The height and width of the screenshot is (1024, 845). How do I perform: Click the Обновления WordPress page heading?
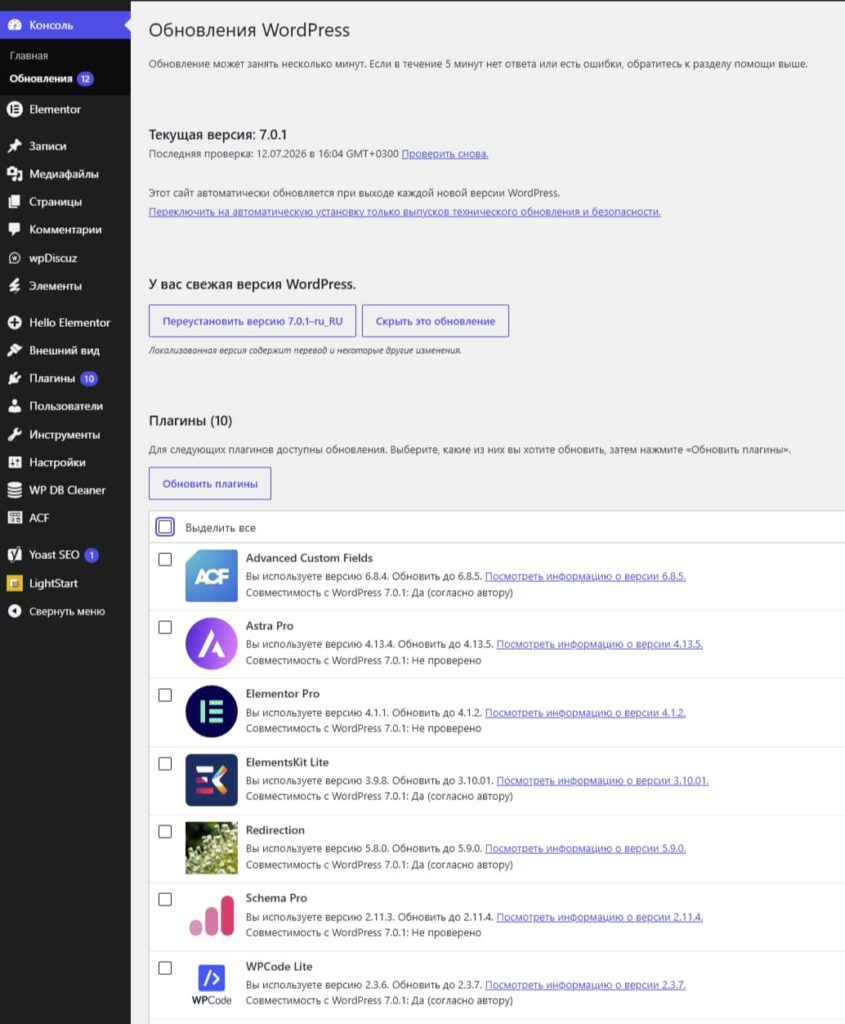pos(249,30)
